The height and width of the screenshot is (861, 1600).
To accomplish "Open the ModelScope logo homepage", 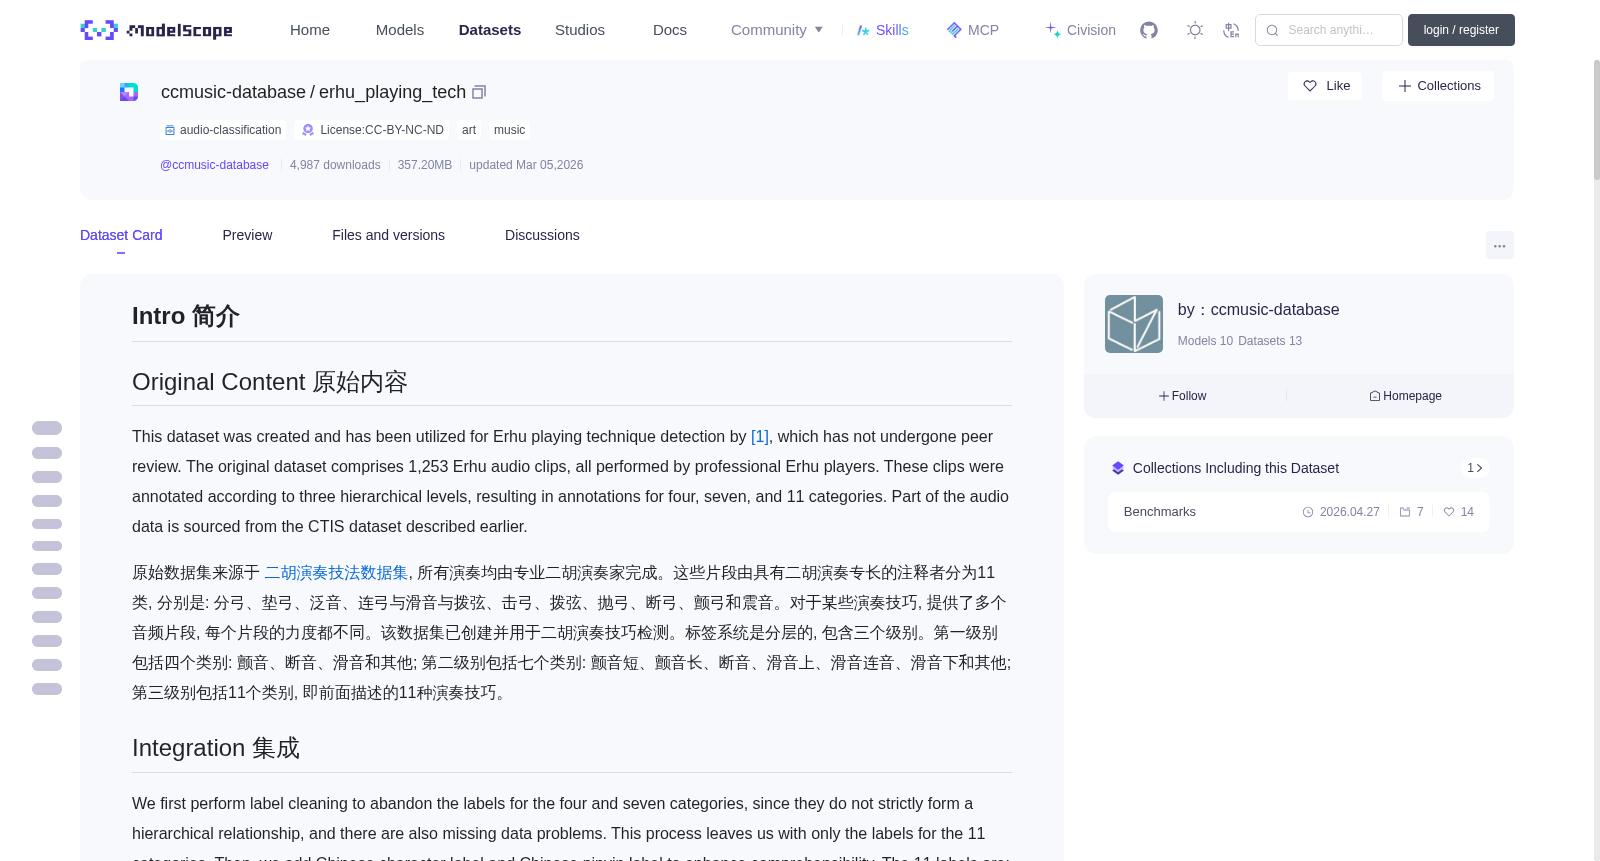I will coord(157,30).
